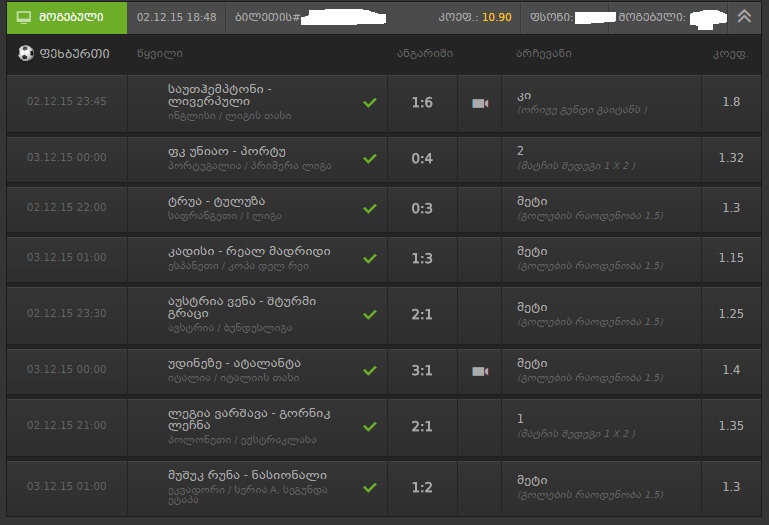Click score 3:1
This screenshot has height=525, width=769.
pos(422,370)
